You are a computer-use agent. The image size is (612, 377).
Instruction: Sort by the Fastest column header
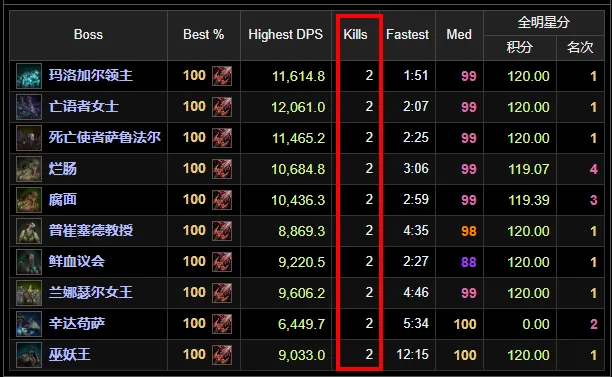[x=407, y=35]
